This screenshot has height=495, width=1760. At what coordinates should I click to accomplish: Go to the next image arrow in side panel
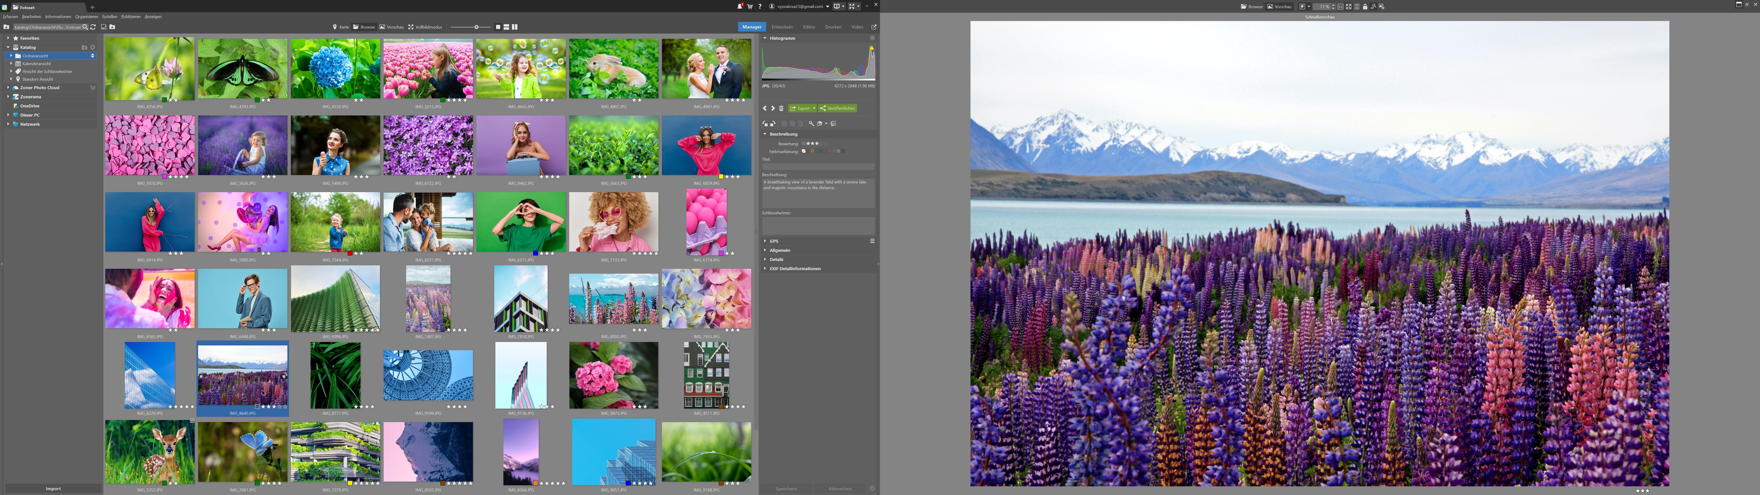pyautogui.click(x=773, y=108)
